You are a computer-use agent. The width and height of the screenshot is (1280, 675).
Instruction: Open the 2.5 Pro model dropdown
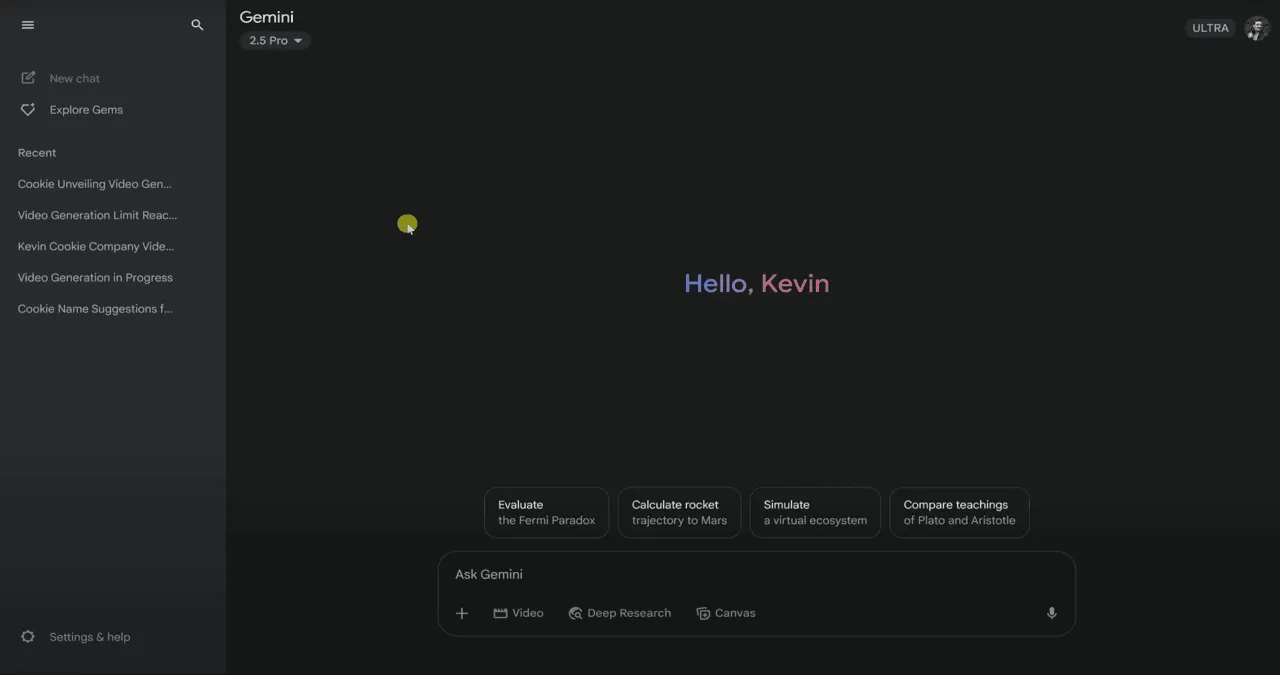point(275,41)
